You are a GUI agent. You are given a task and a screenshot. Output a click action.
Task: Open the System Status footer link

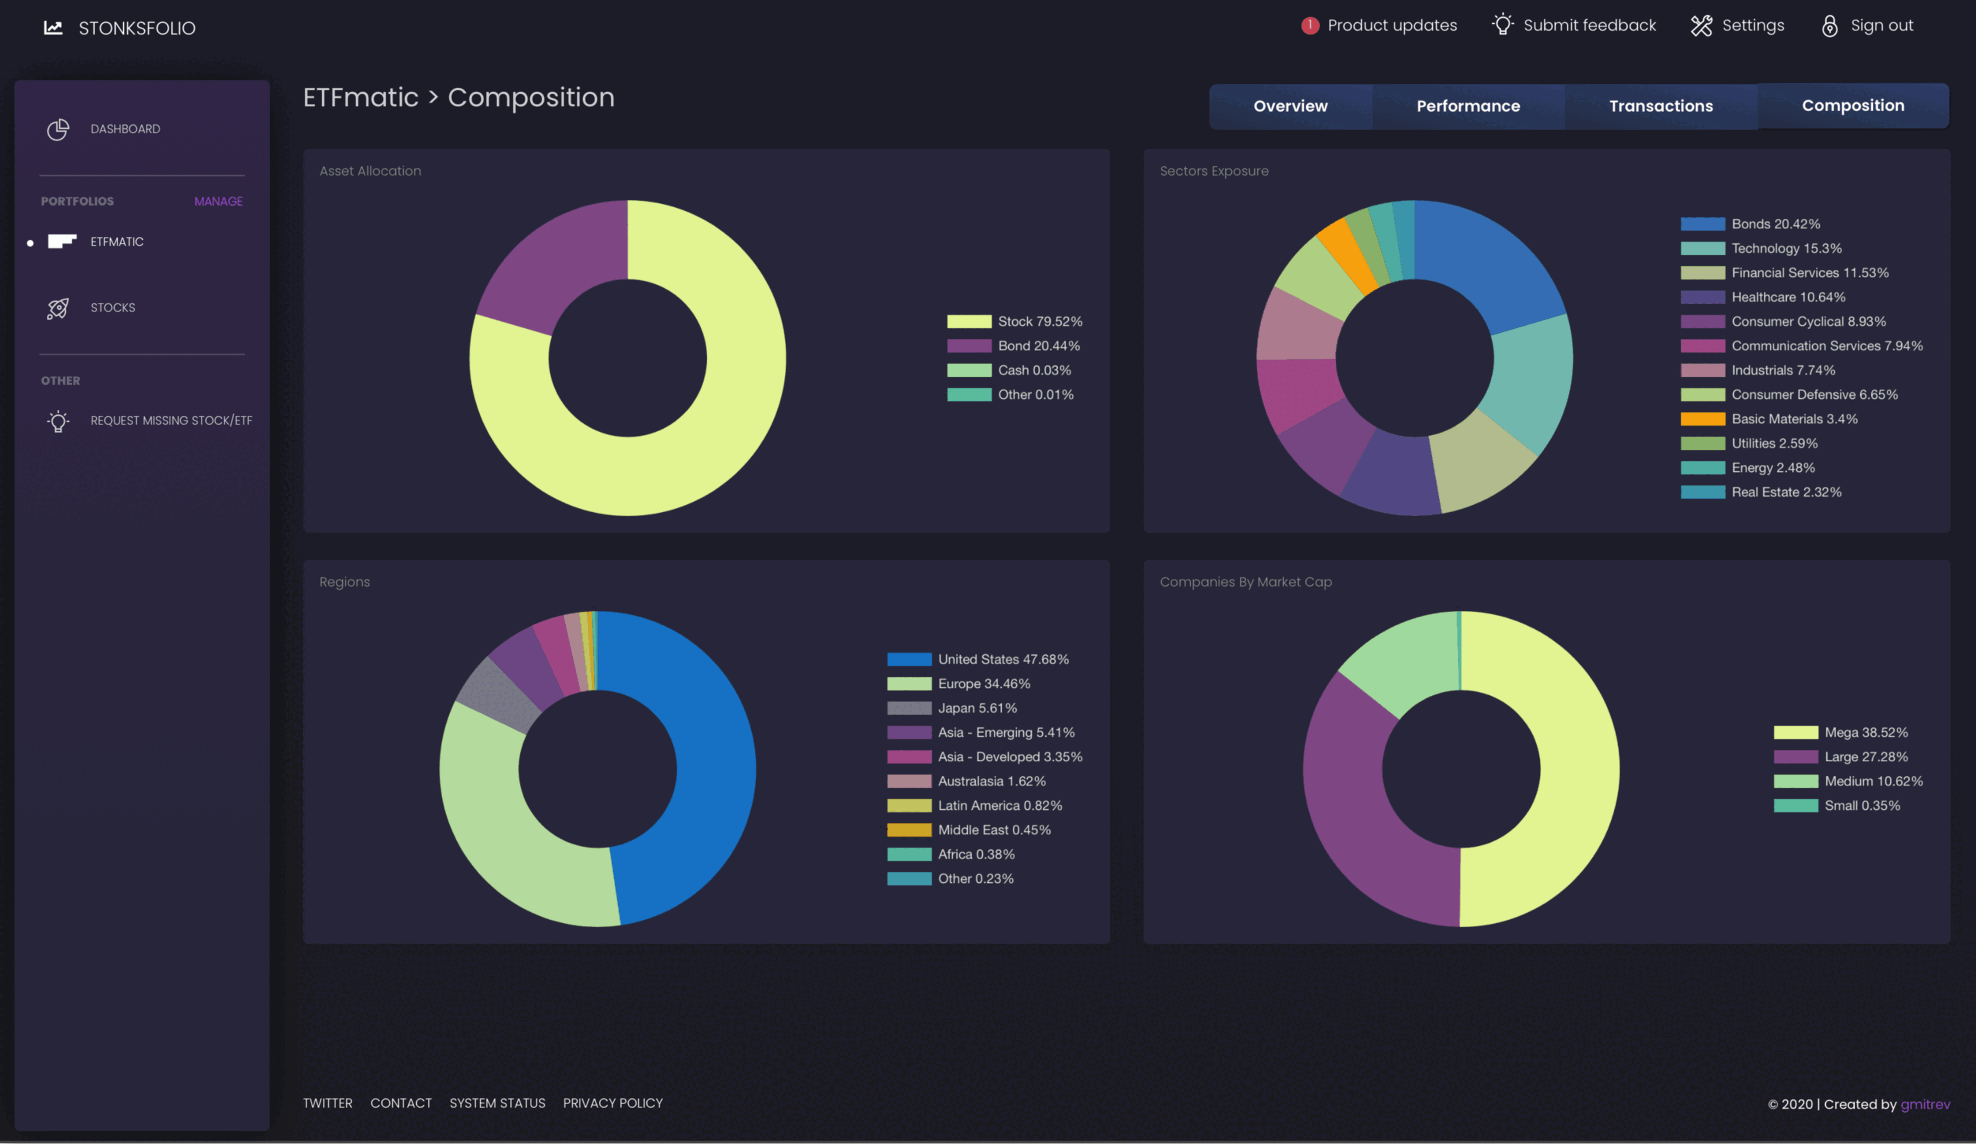pyautogui.click(x=497, y=1103)
